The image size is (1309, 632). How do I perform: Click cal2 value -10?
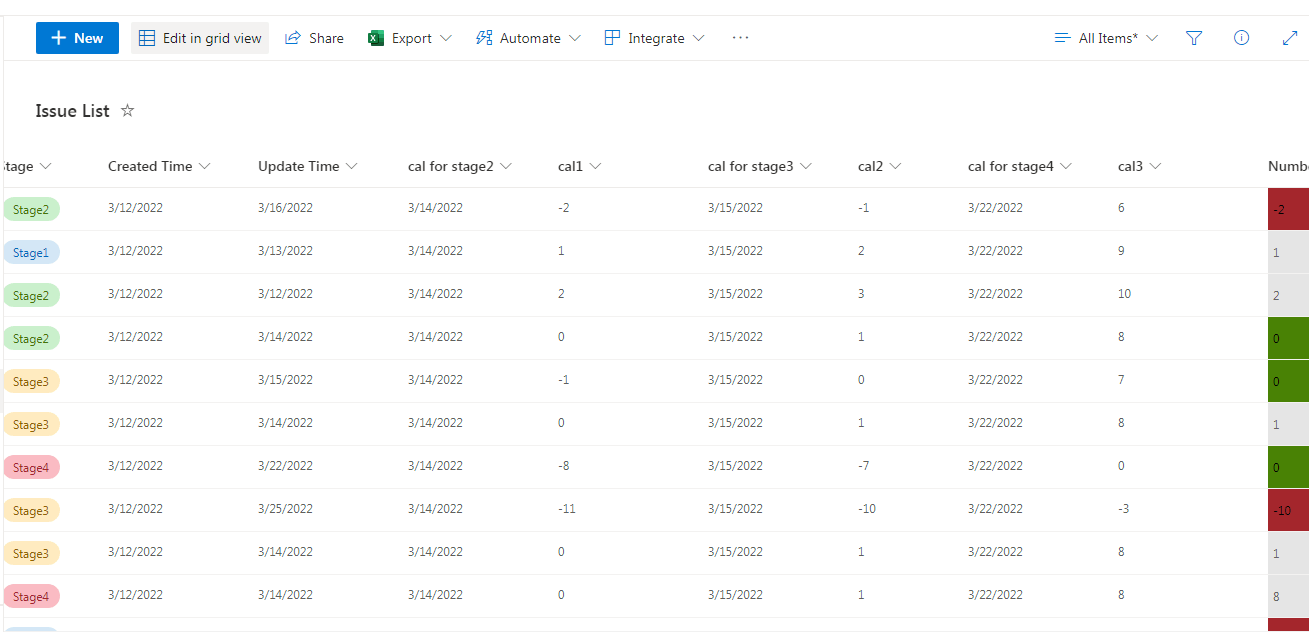tap(867, 509)
